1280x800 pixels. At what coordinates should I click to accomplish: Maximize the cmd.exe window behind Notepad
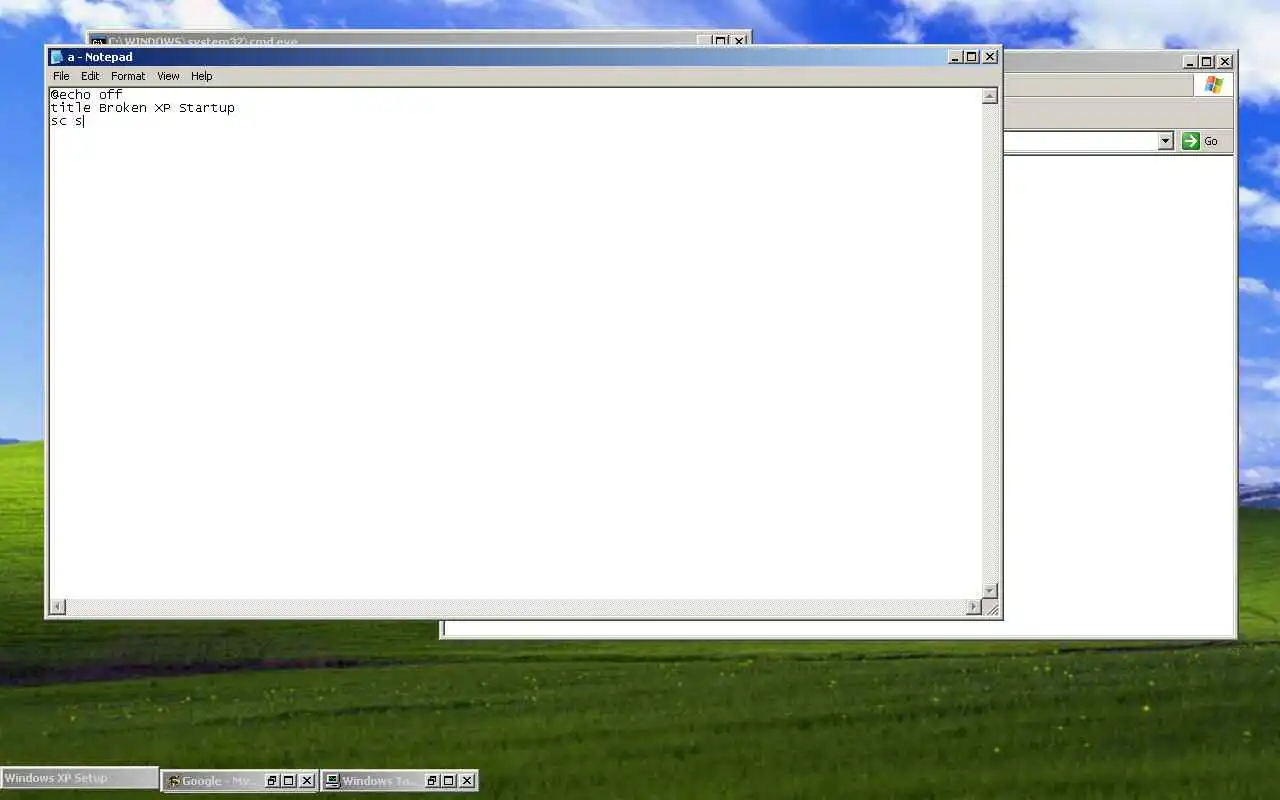[721, 41]
